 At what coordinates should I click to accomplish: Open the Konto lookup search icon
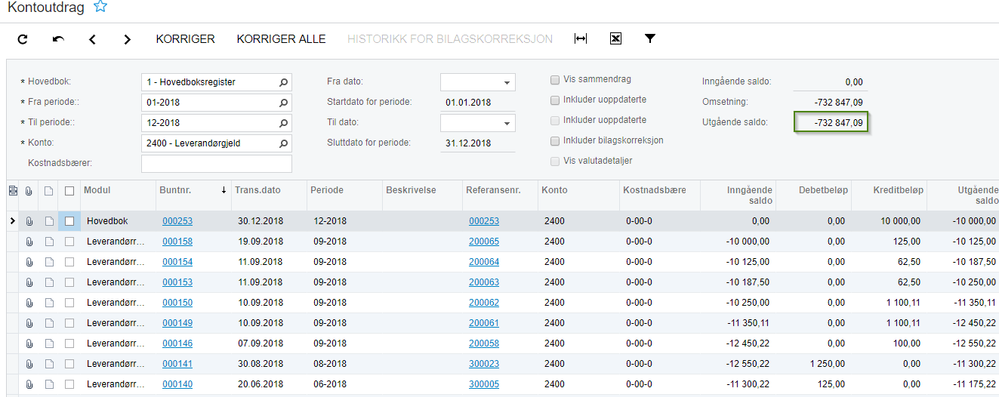click(x=284, y=143)
